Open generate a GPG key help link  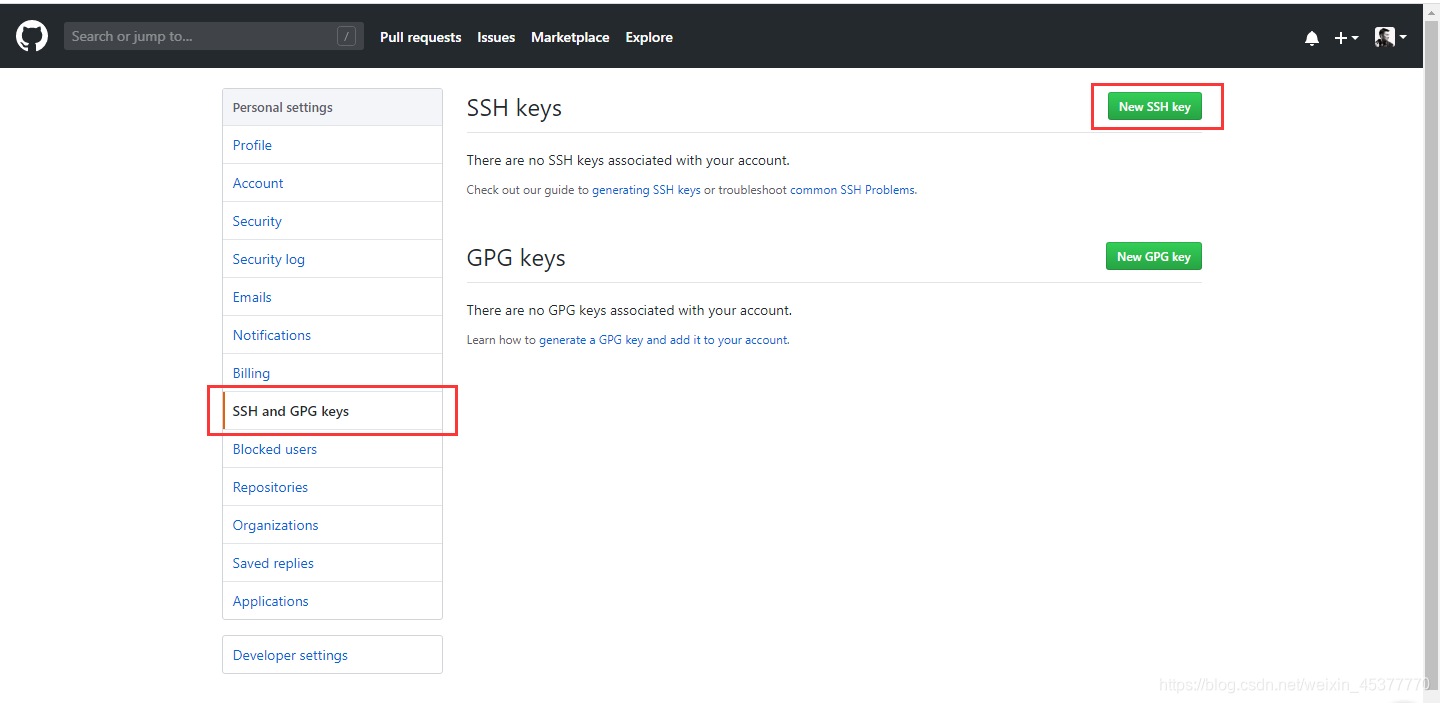664,340
